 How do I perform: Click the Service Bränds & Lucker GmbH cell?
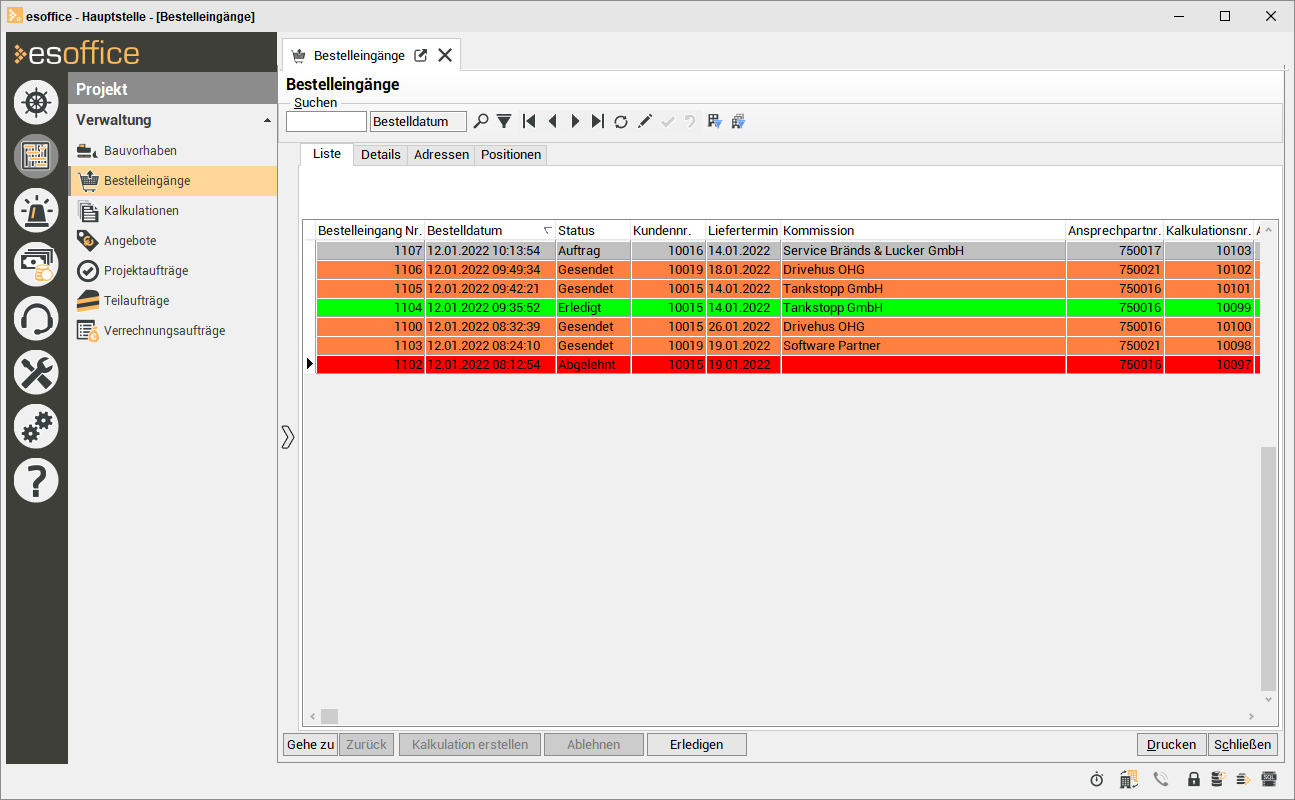(923, 251)
